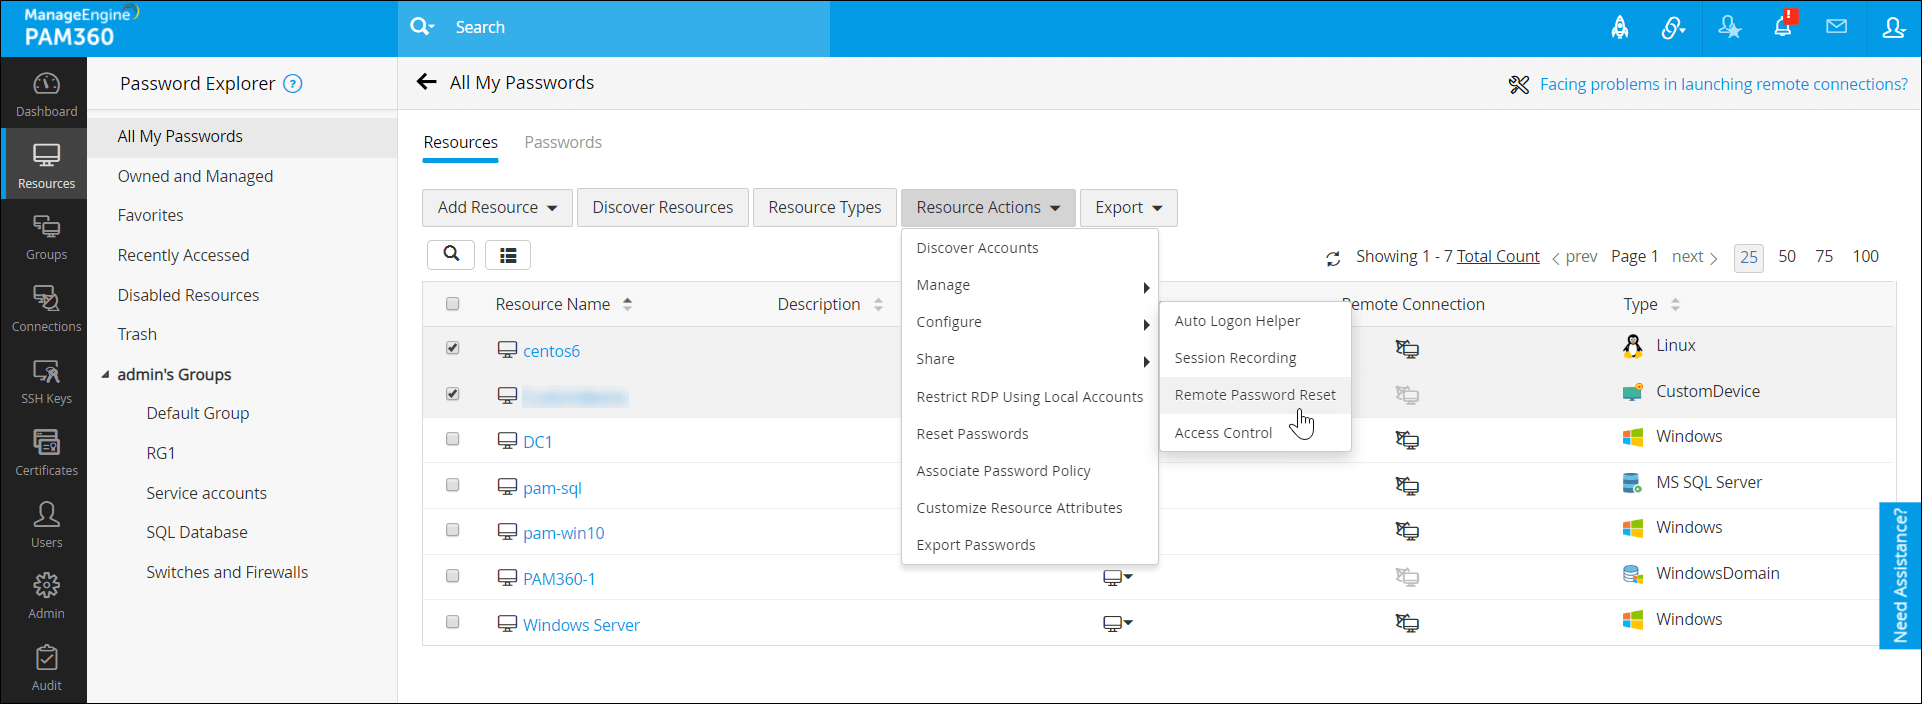Open the SSH Keys sidebar icon
The image size is (1922, 704).
46,381
